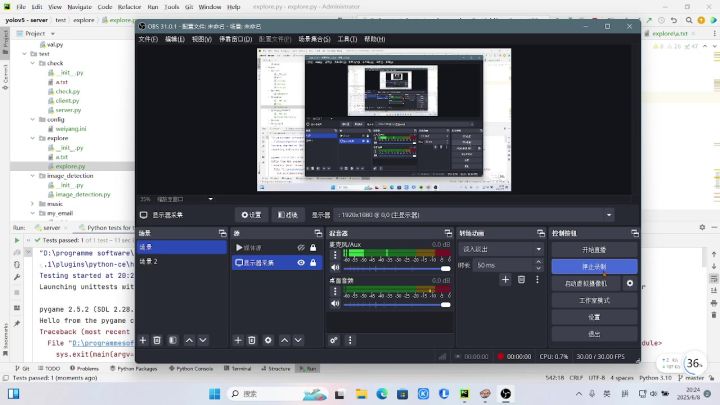This screenshot has width=720, height=405.
Task: Mute the 麦克风/Aux speaker icon
Action: pyautogui.click(x=335, y=268)
